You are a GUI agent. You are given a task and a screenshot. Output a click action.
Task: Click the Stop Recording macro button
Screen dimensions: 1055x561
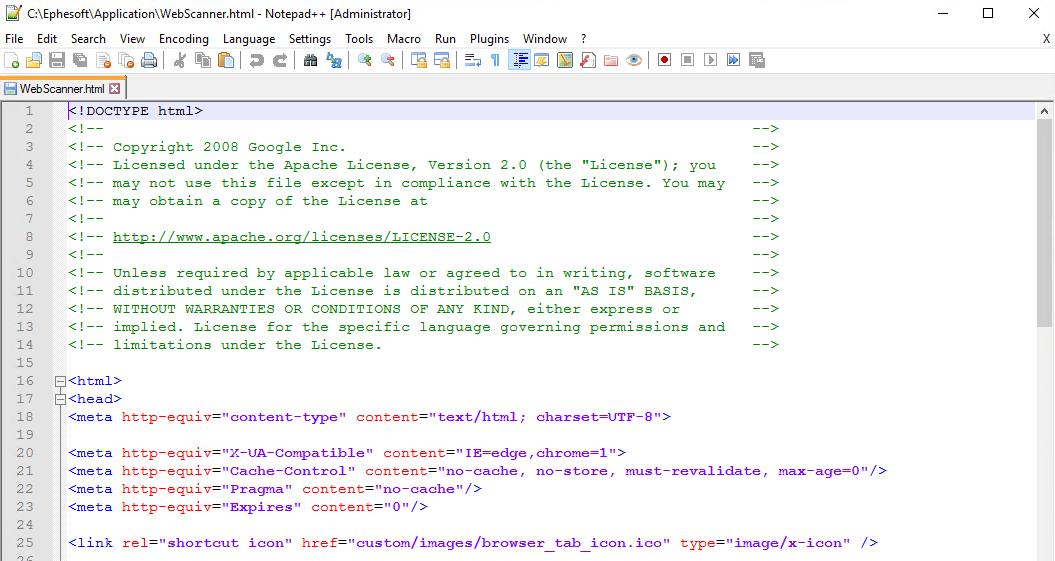687,61
